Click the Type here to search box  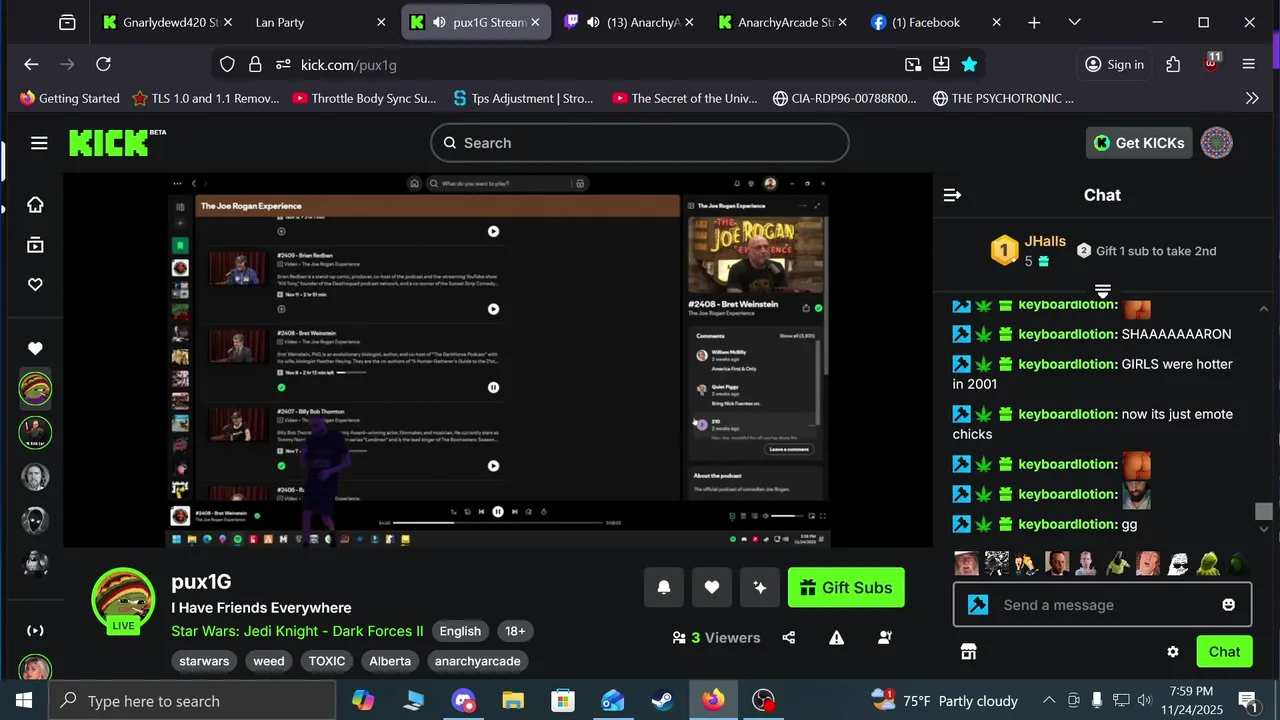pyautogui.click(x=192, y=701)
